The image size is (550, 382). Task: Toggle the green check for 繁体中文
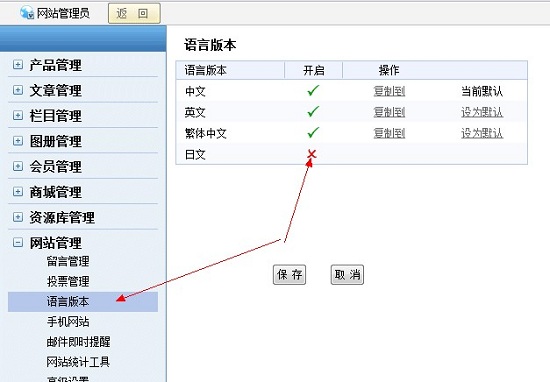pyautogui.click(x=313, y=133)
